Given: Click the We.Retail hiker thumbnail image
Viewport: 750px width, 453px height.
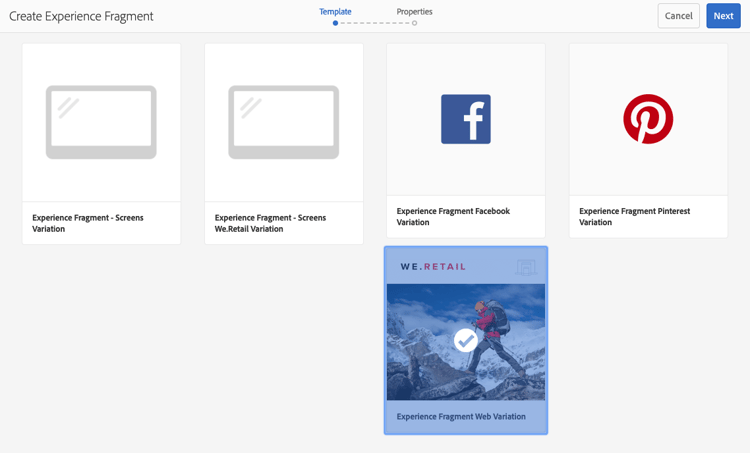Looking at the screenshot, I should click(466, 342).
